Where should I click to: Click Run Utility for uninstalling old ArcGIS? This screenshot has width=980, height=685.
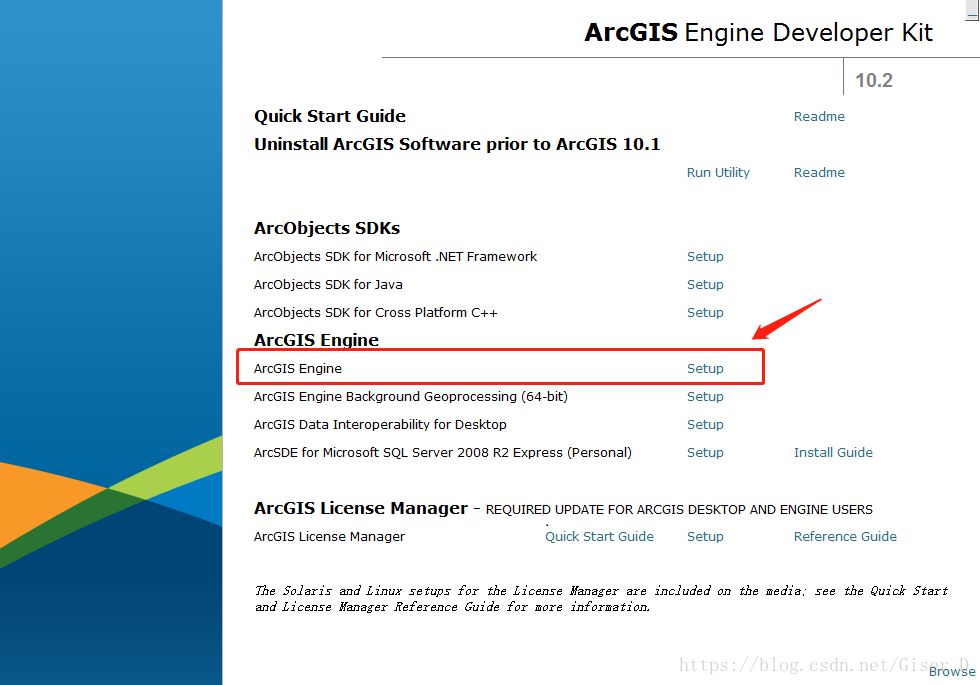(x=718, y=172)
